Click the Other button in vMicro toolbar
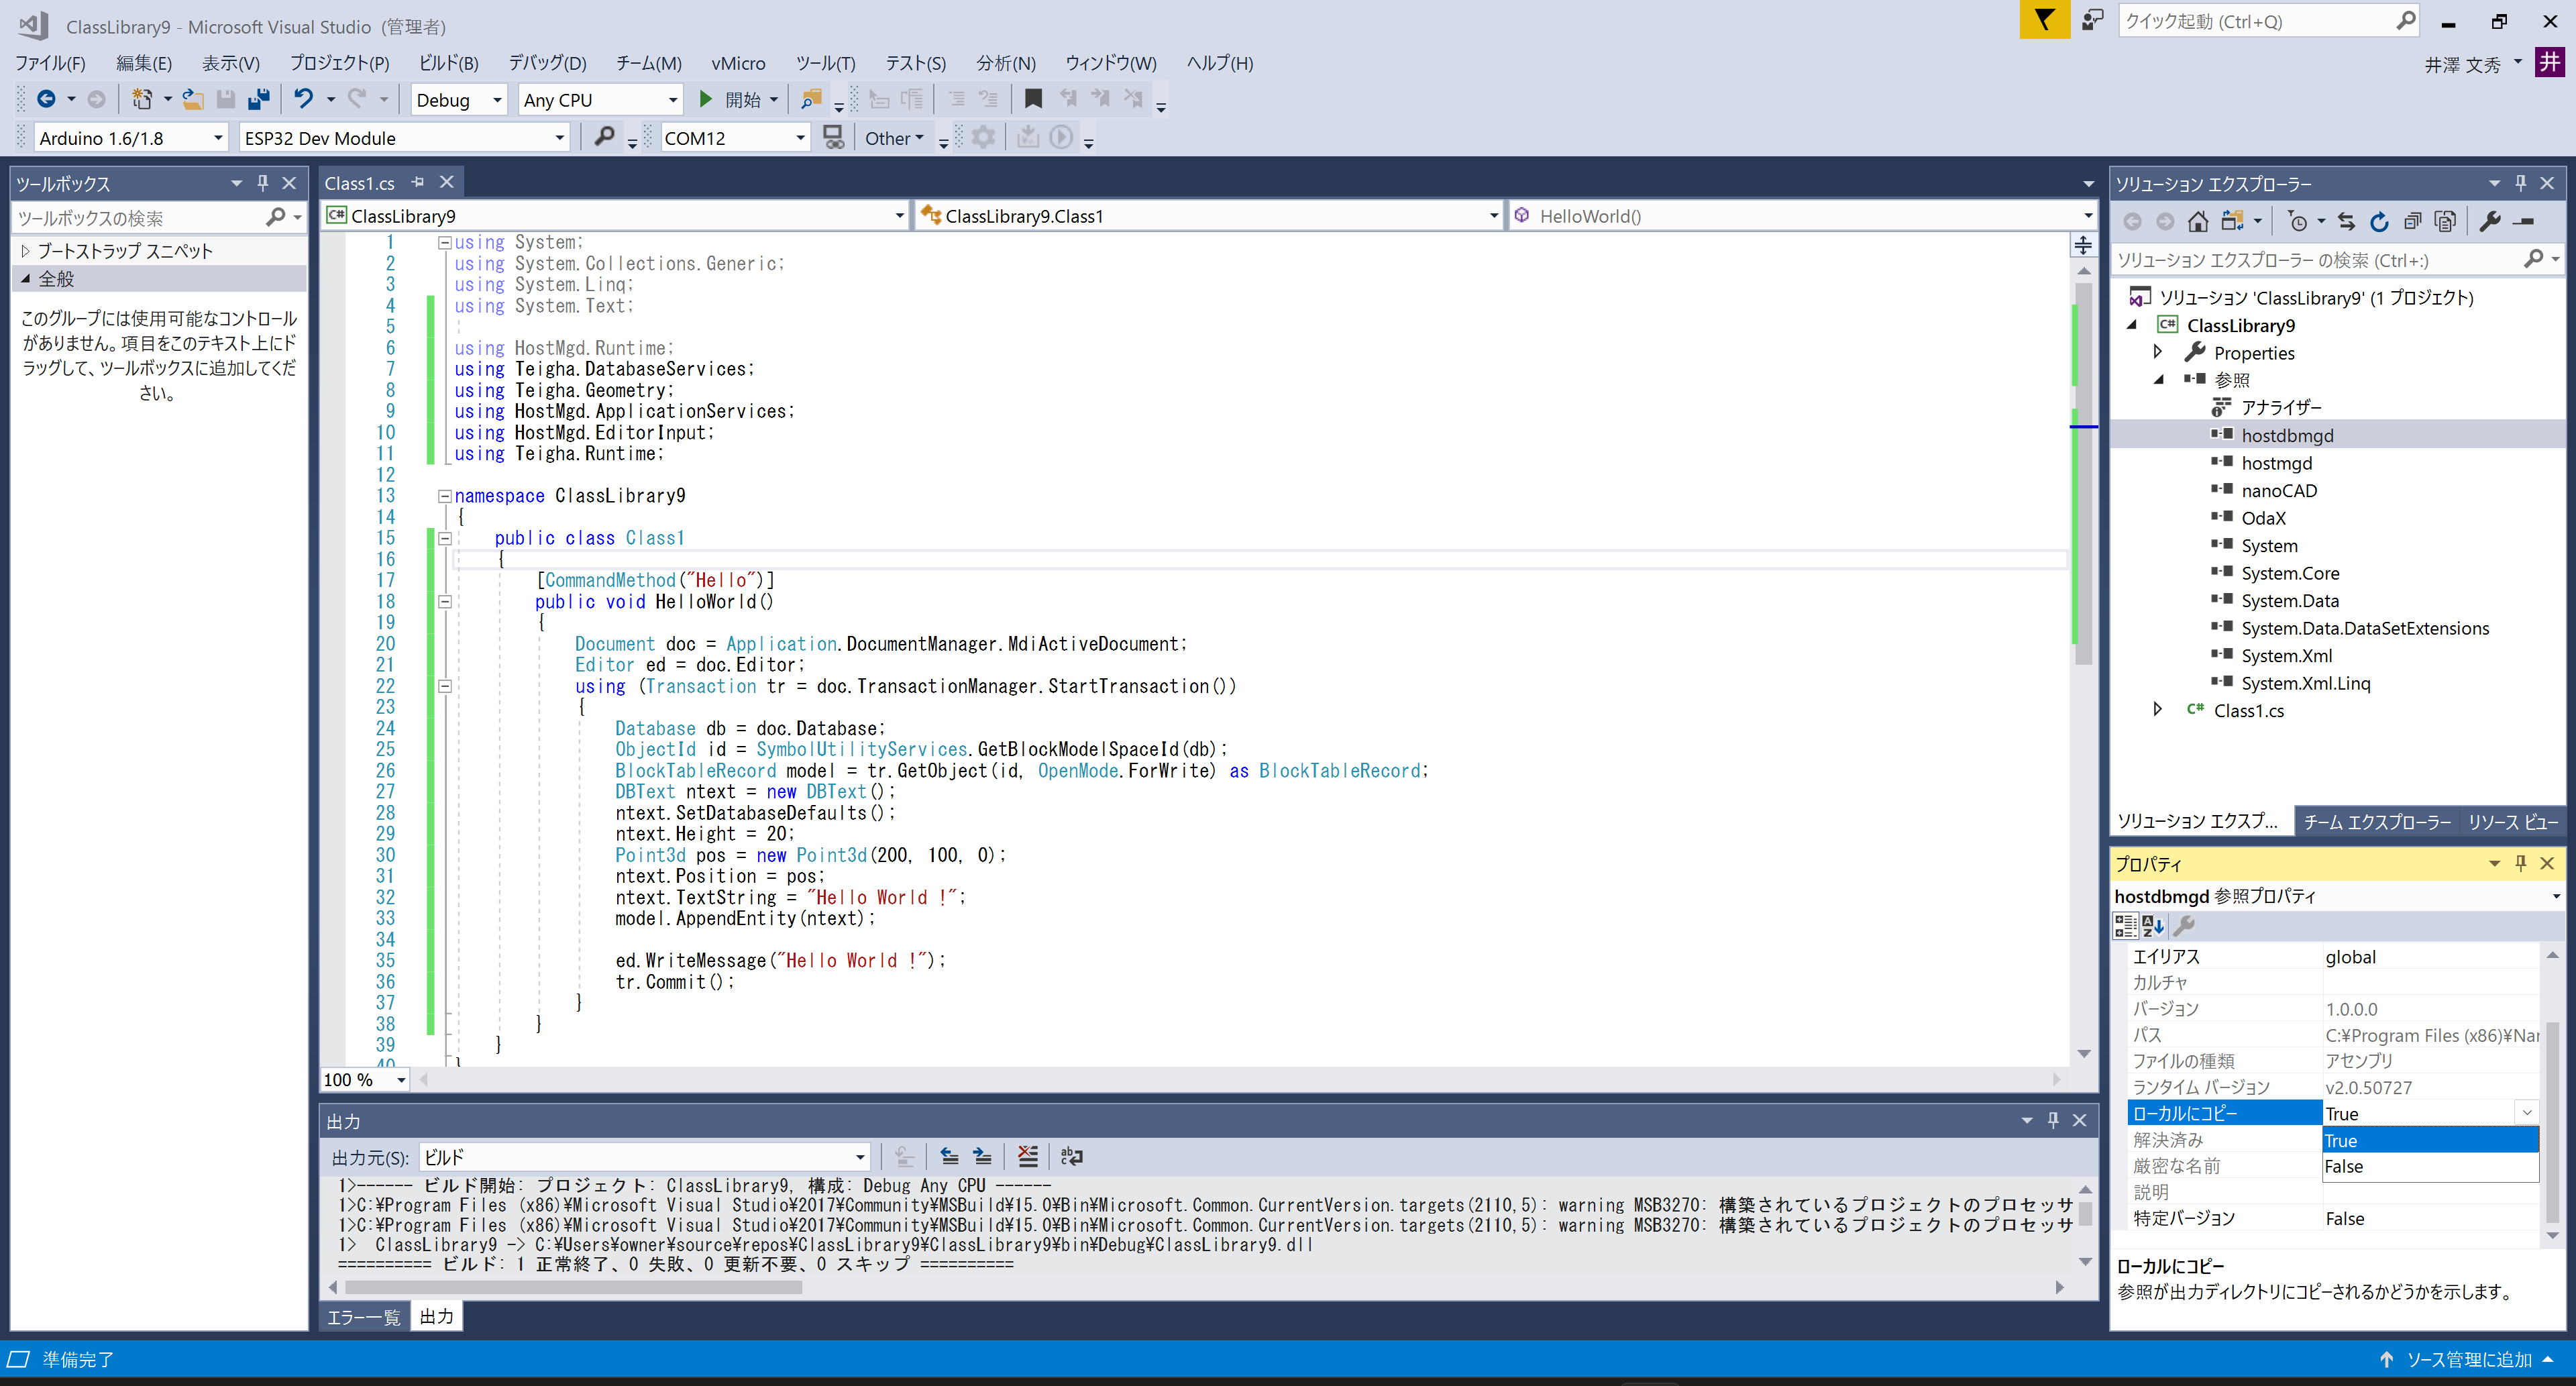The height and width of the screenshot is (1386, 2576). coord(894,138)
